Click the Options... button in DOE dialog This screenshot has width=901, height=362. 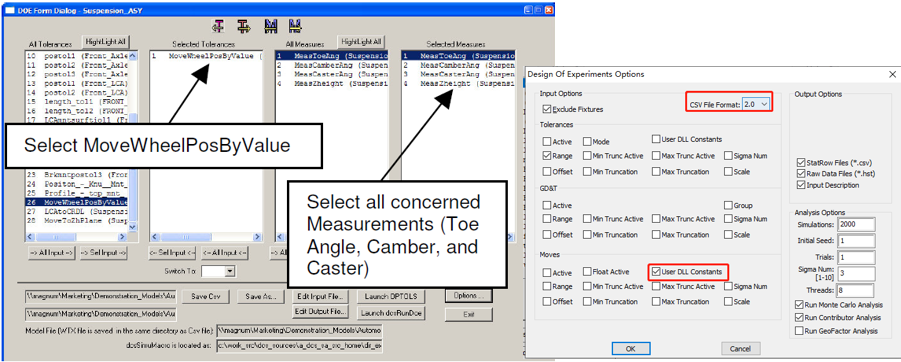tap(468, 296)
